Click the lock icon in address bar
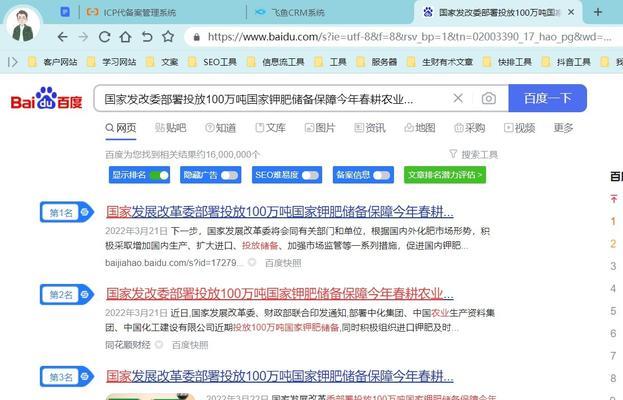 [196, 37]
